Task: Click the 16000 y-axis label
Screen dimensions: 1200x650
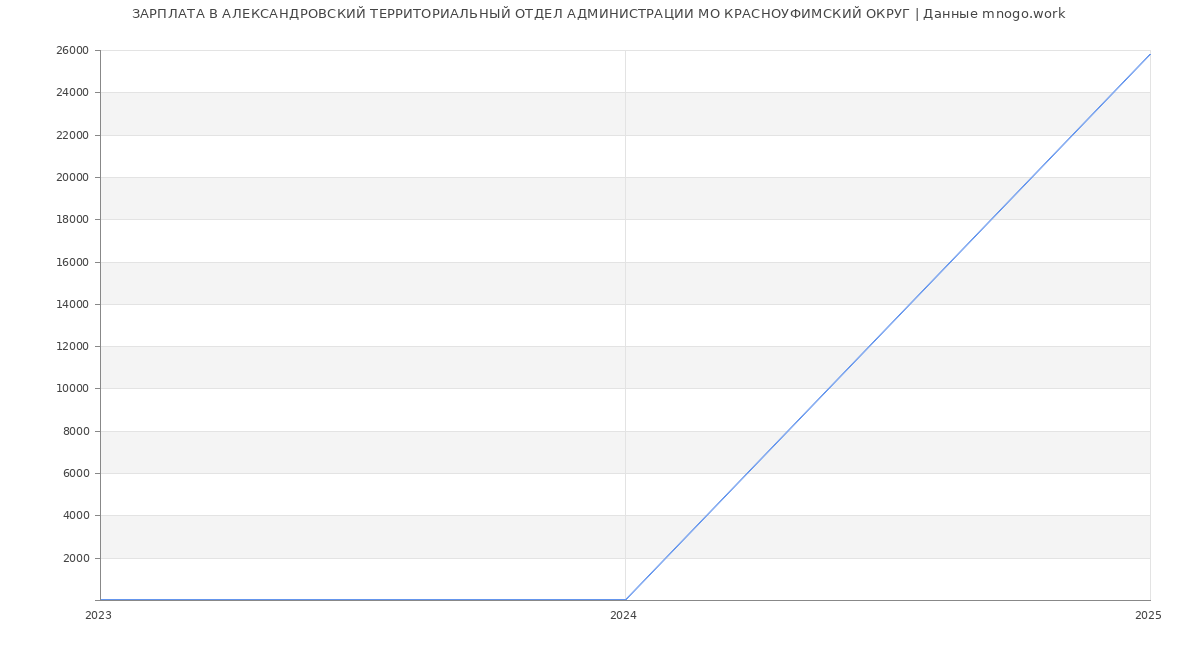Action: [x=72, y=262]
